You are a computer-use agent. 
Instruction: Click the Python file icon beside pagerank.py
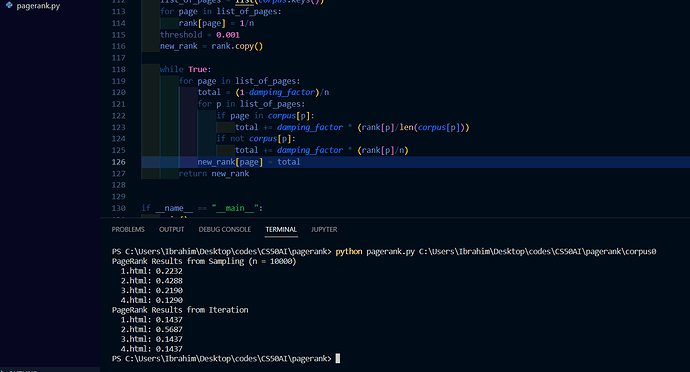[9, 5]
